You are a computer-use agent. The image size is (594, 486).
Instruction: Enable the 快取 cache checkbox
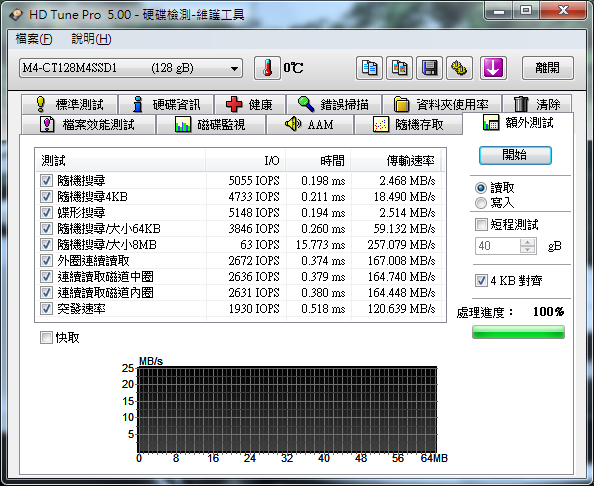tap(46, 338)
